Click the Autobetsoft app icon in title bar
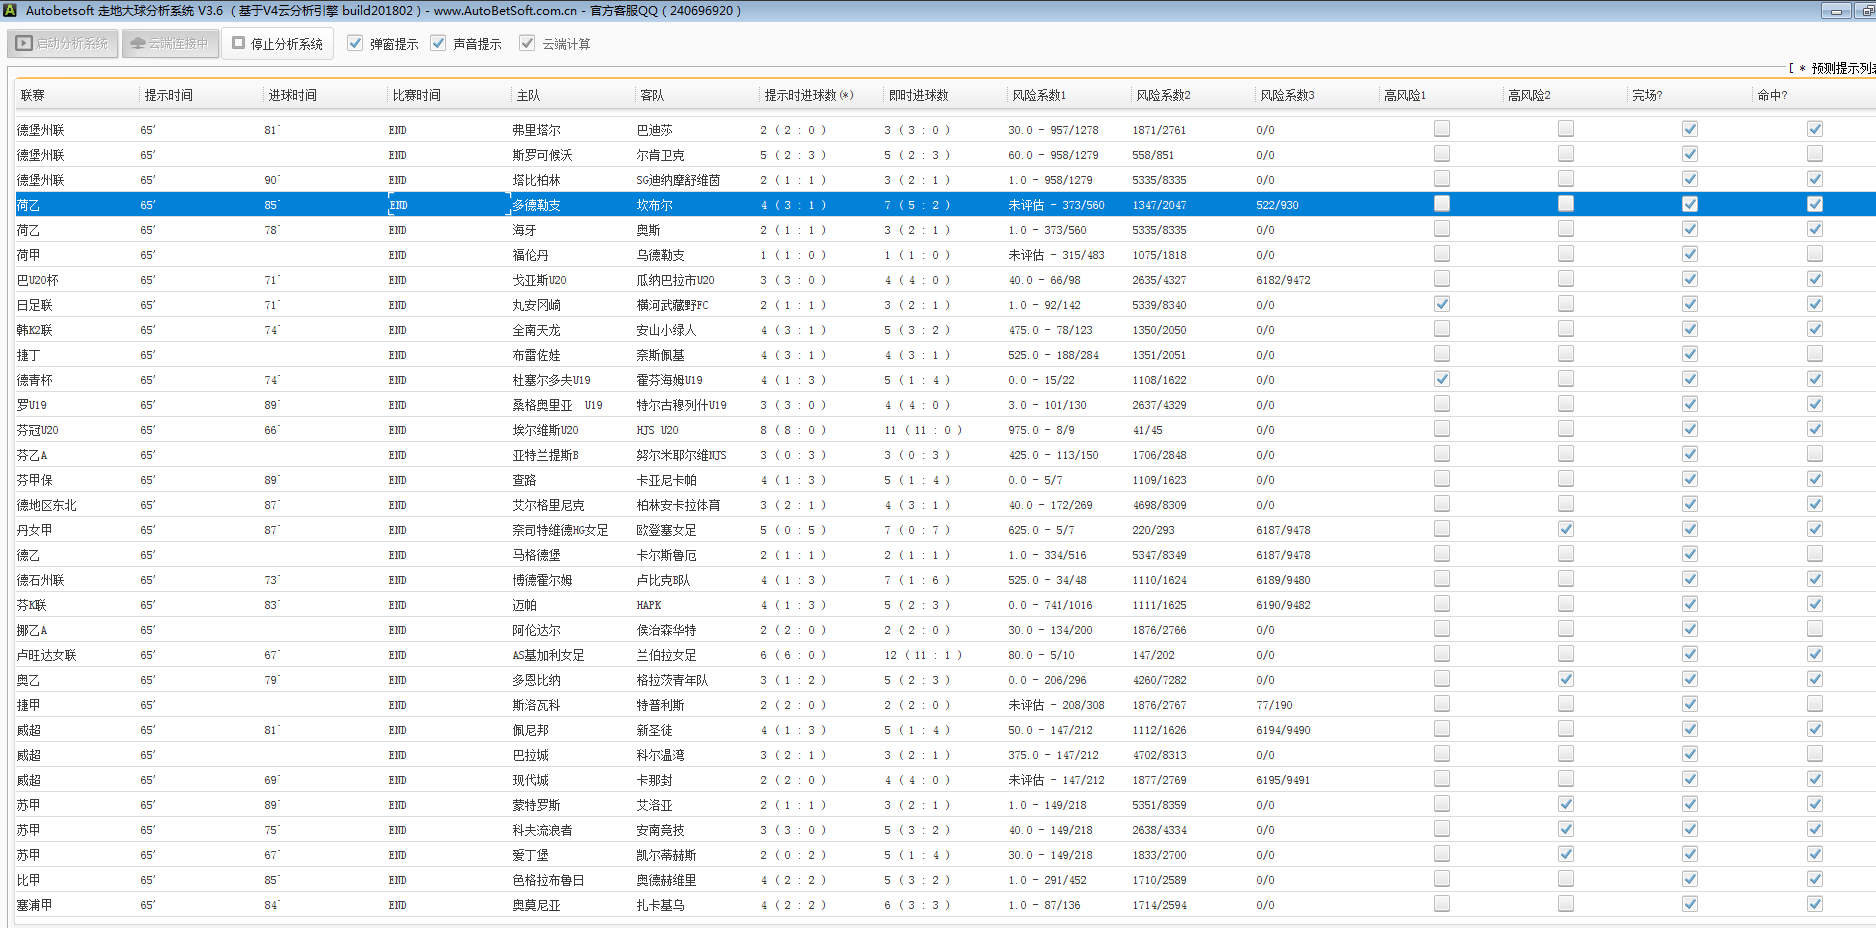The width and height of the screenshot is (1876, 928). point(9,10)
